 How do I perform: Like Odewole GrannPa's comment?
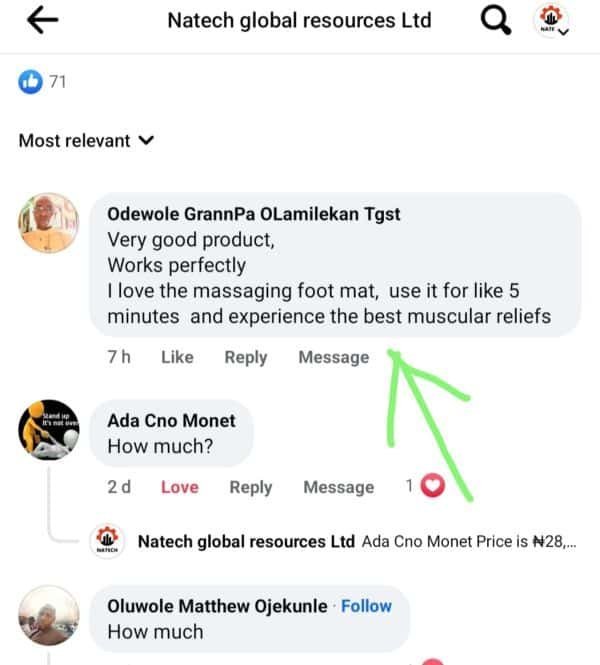click(x=177, y=357)
